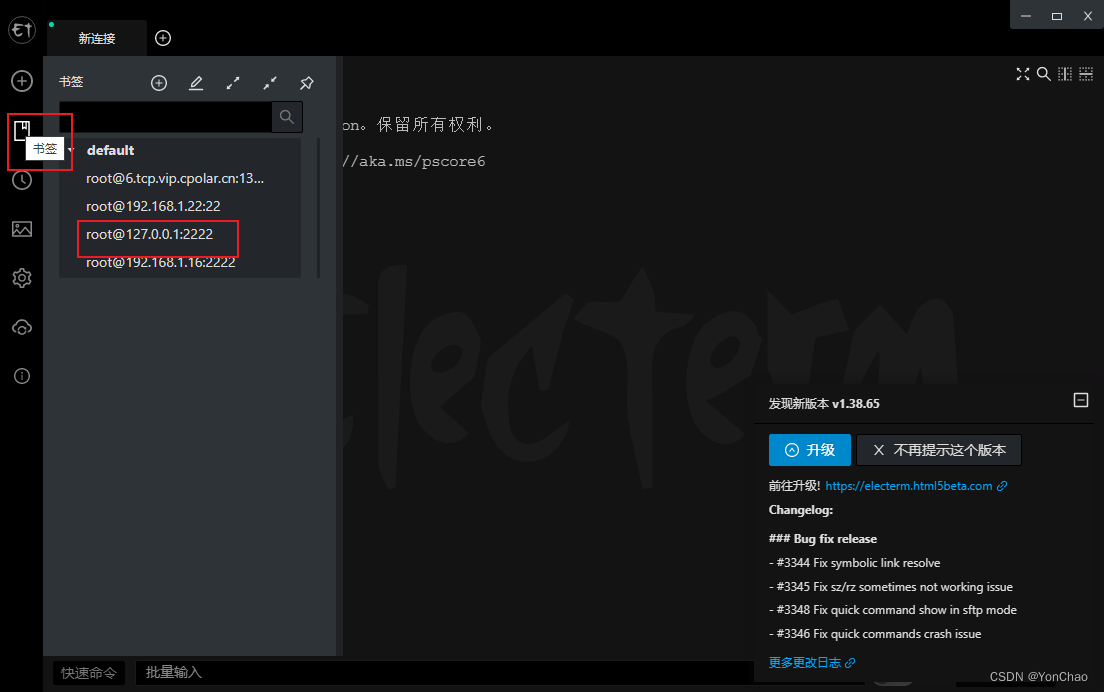Click 不再提示这个版本 button

939,450
